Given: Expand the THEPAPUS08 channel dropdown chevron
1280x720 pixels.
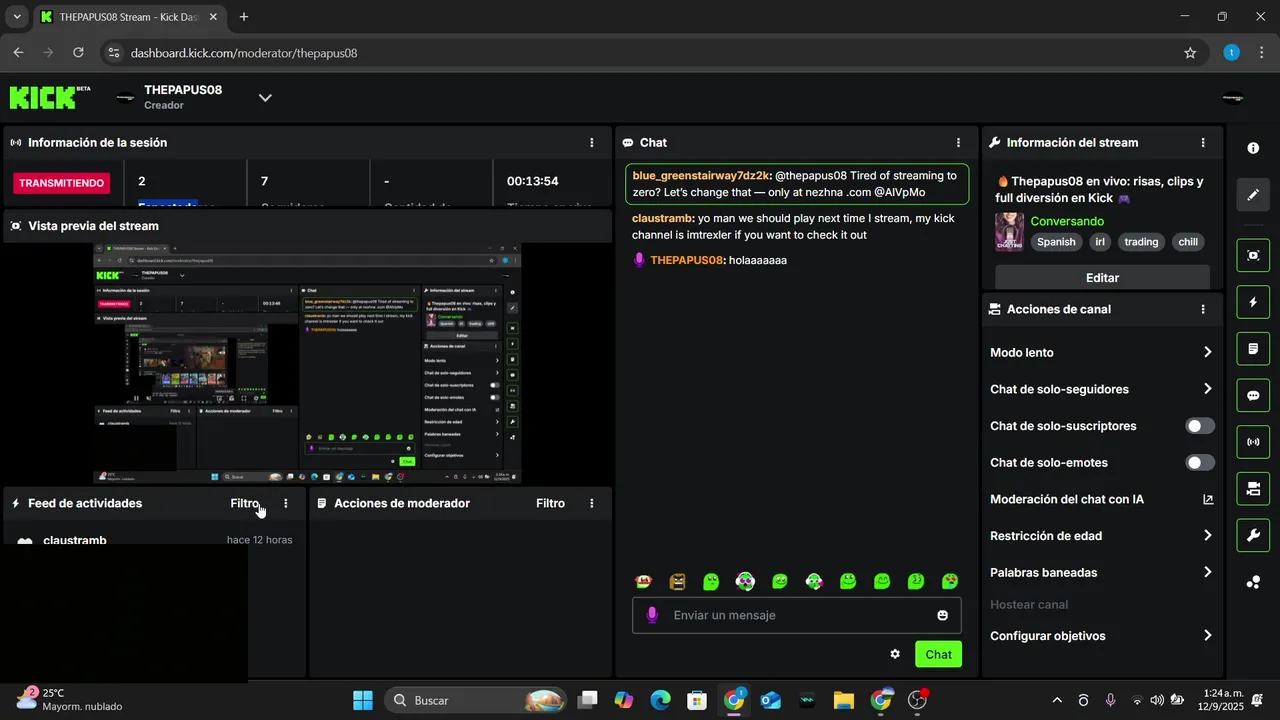Looking at the screenshot, I should coord(265,97).
